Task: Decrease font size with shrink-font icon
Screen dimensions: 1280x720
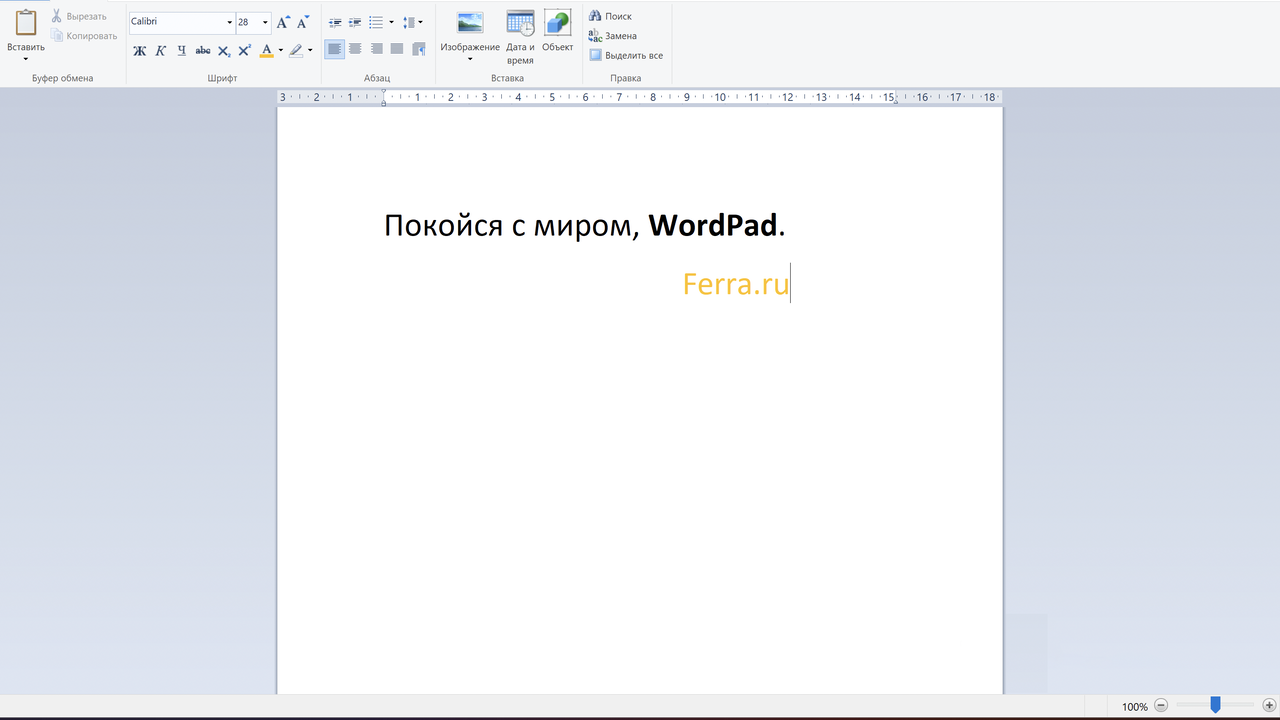Action: (303, 22)
